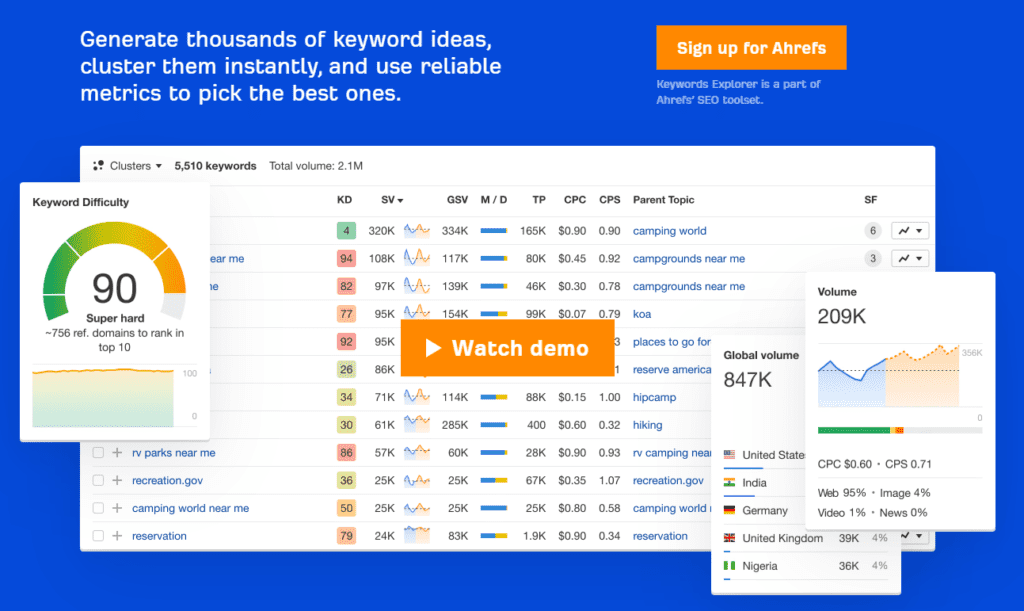Image resolution: width=1024 pixels, height=611 pixels.
Task: Expand the plus icon for recreation.gov
Action: coord(117,480)
